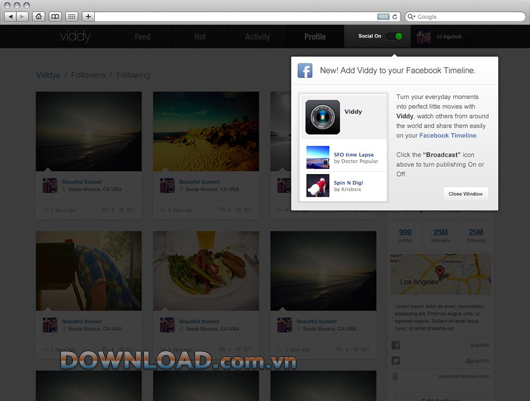The height and width of the screenshot is (401, 530).
Task: Reload the page with the refresh icon
Action: click(x=394, y=17)
